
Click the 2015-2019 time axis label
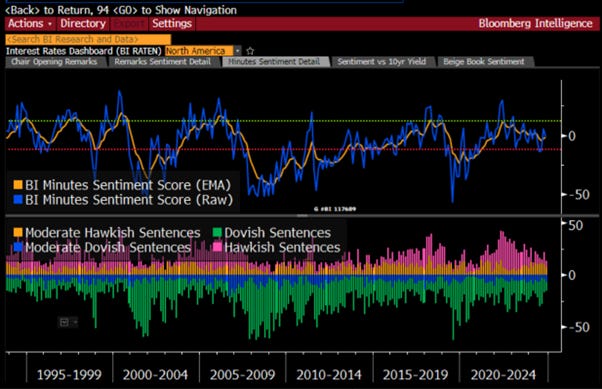tap(415, 375)
